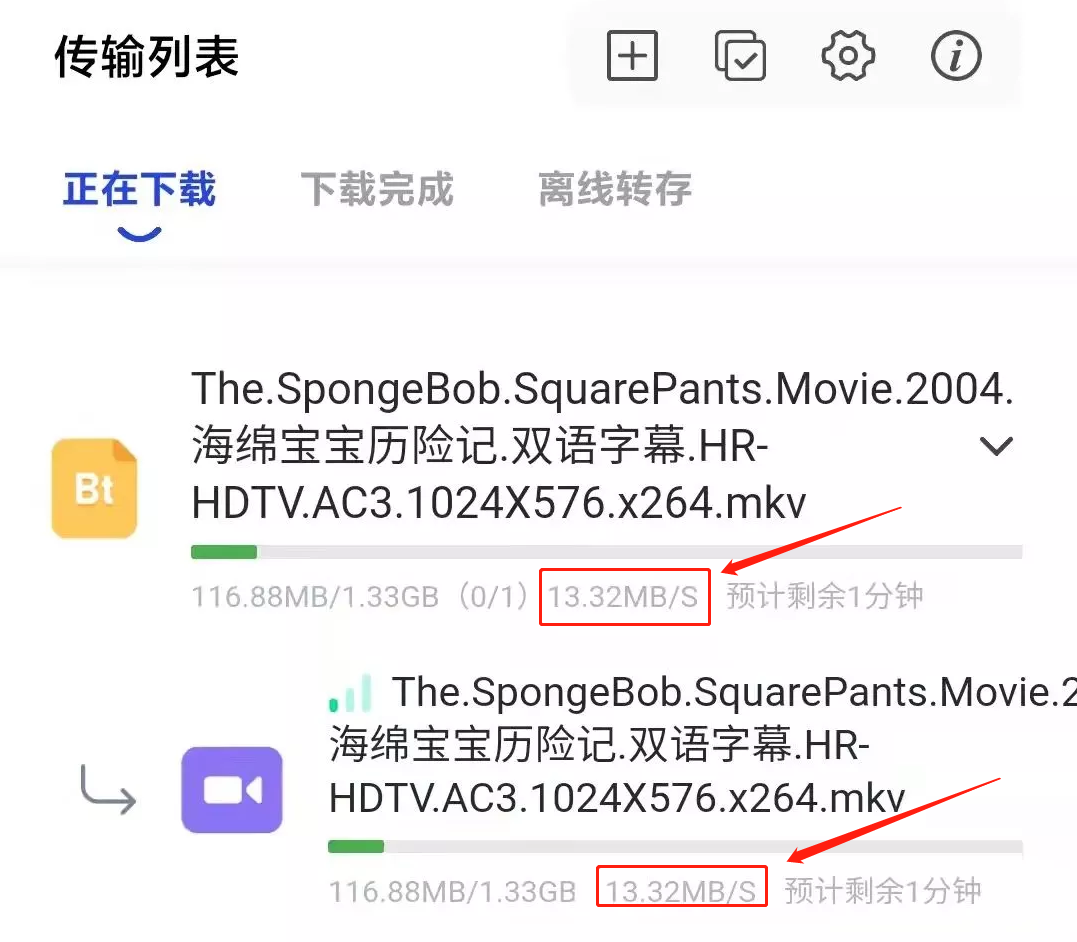1077x942 pixels.
Task: Click the BT task progress bar
Action: (606, 552)
